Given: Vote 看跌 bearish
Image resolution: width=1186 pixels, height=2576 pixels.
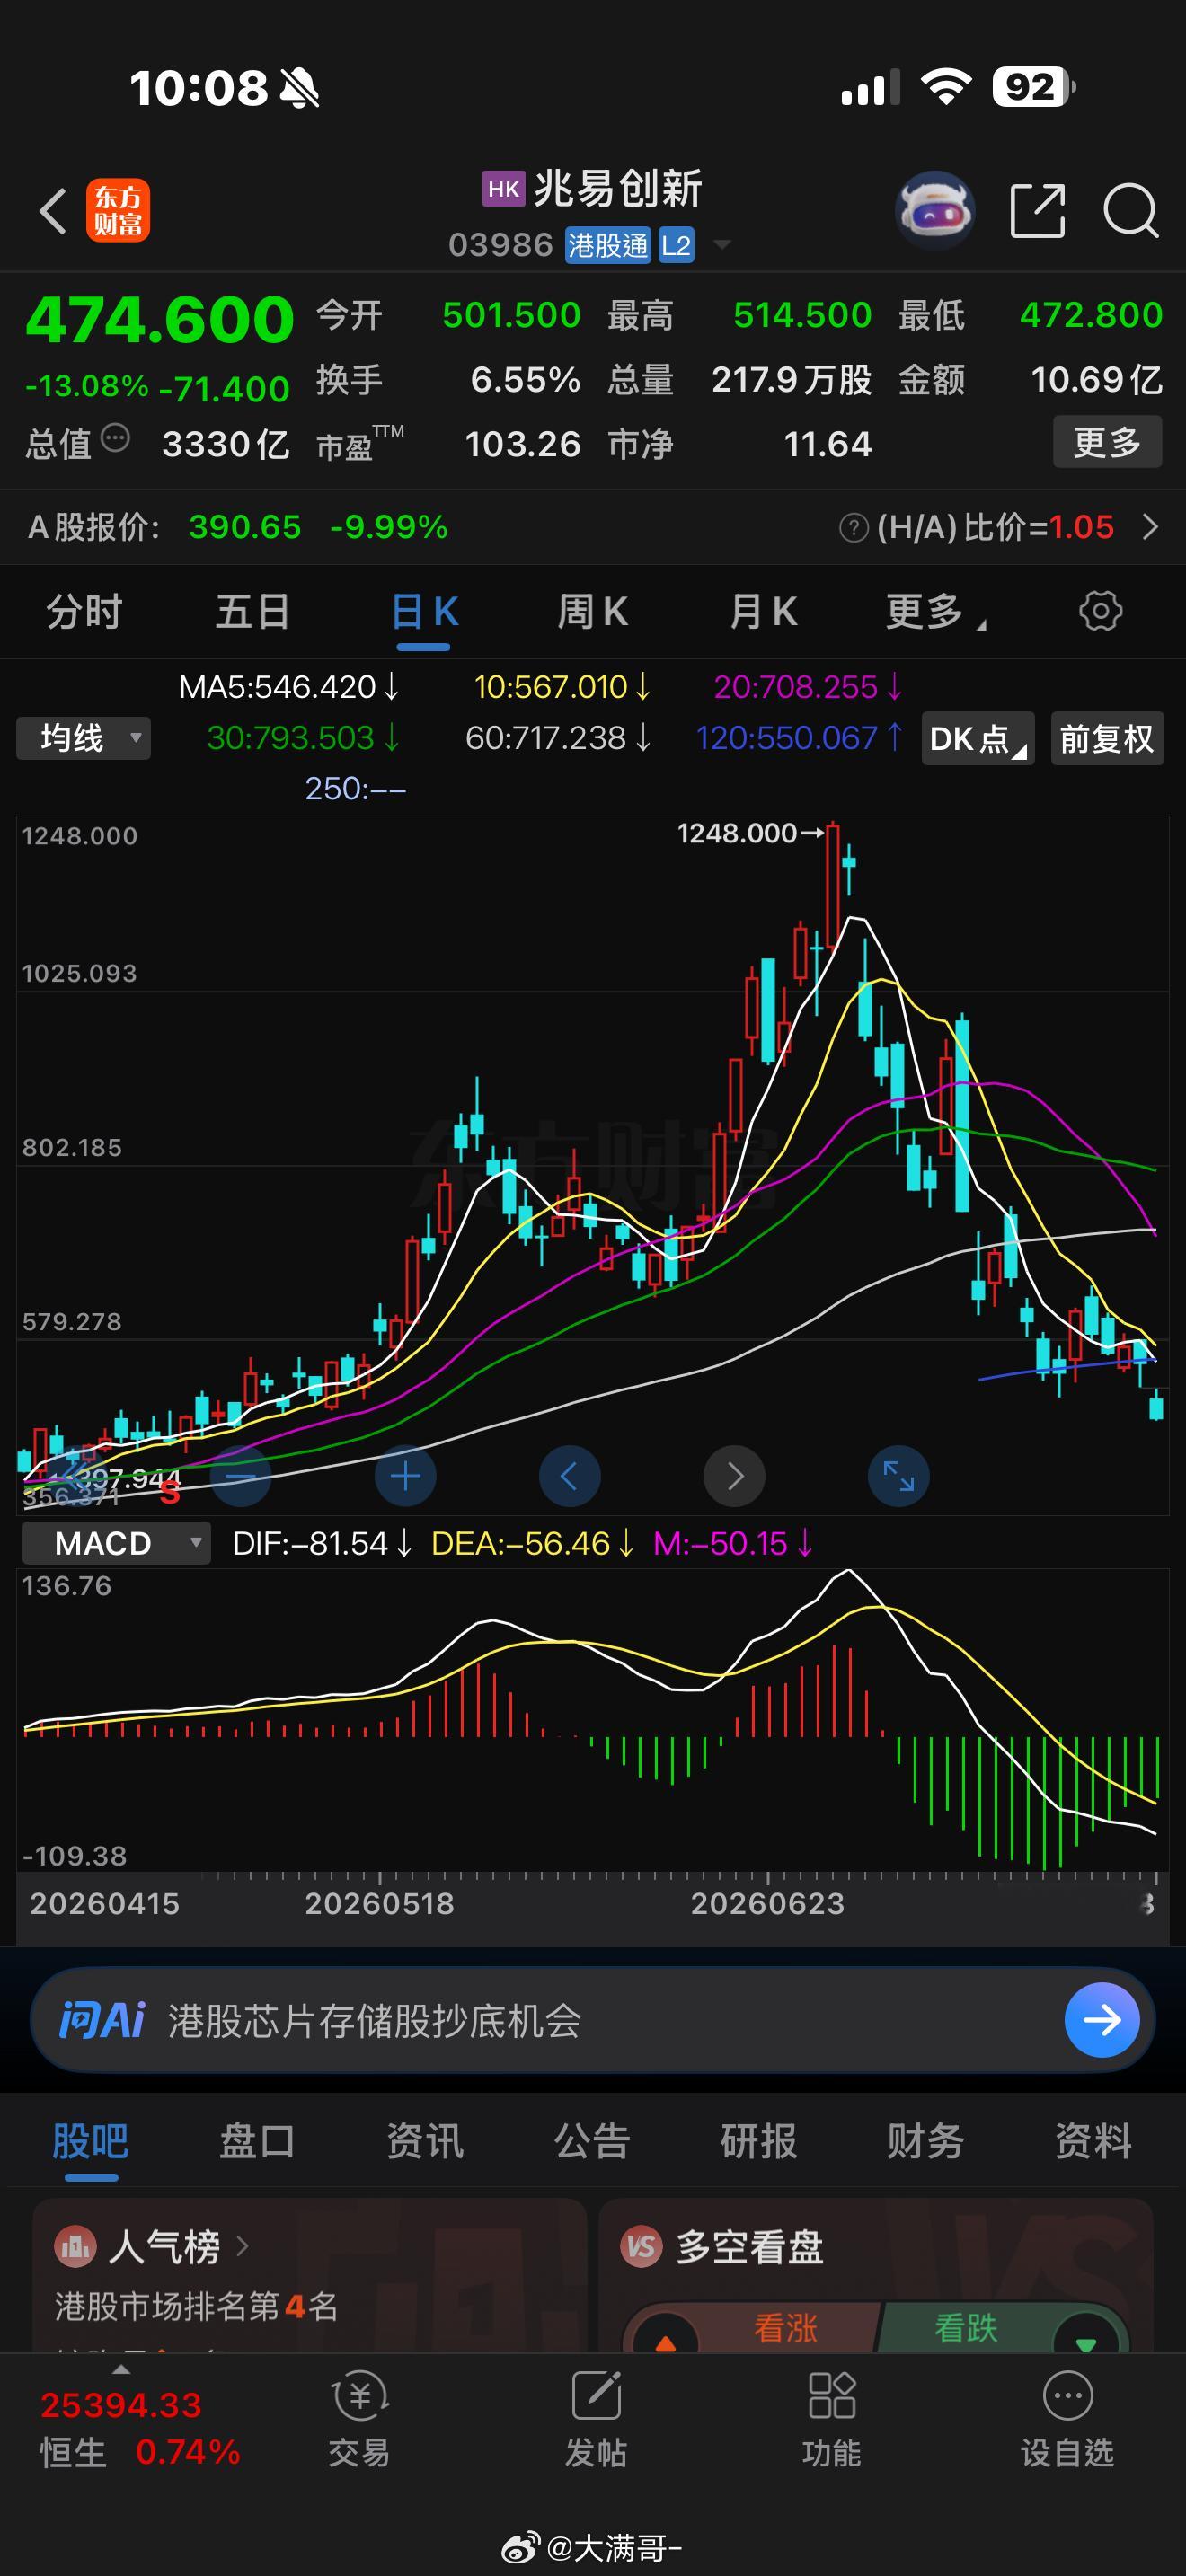Looking at the screenshot, I should pyautogui.click(x=966, y=2328).
